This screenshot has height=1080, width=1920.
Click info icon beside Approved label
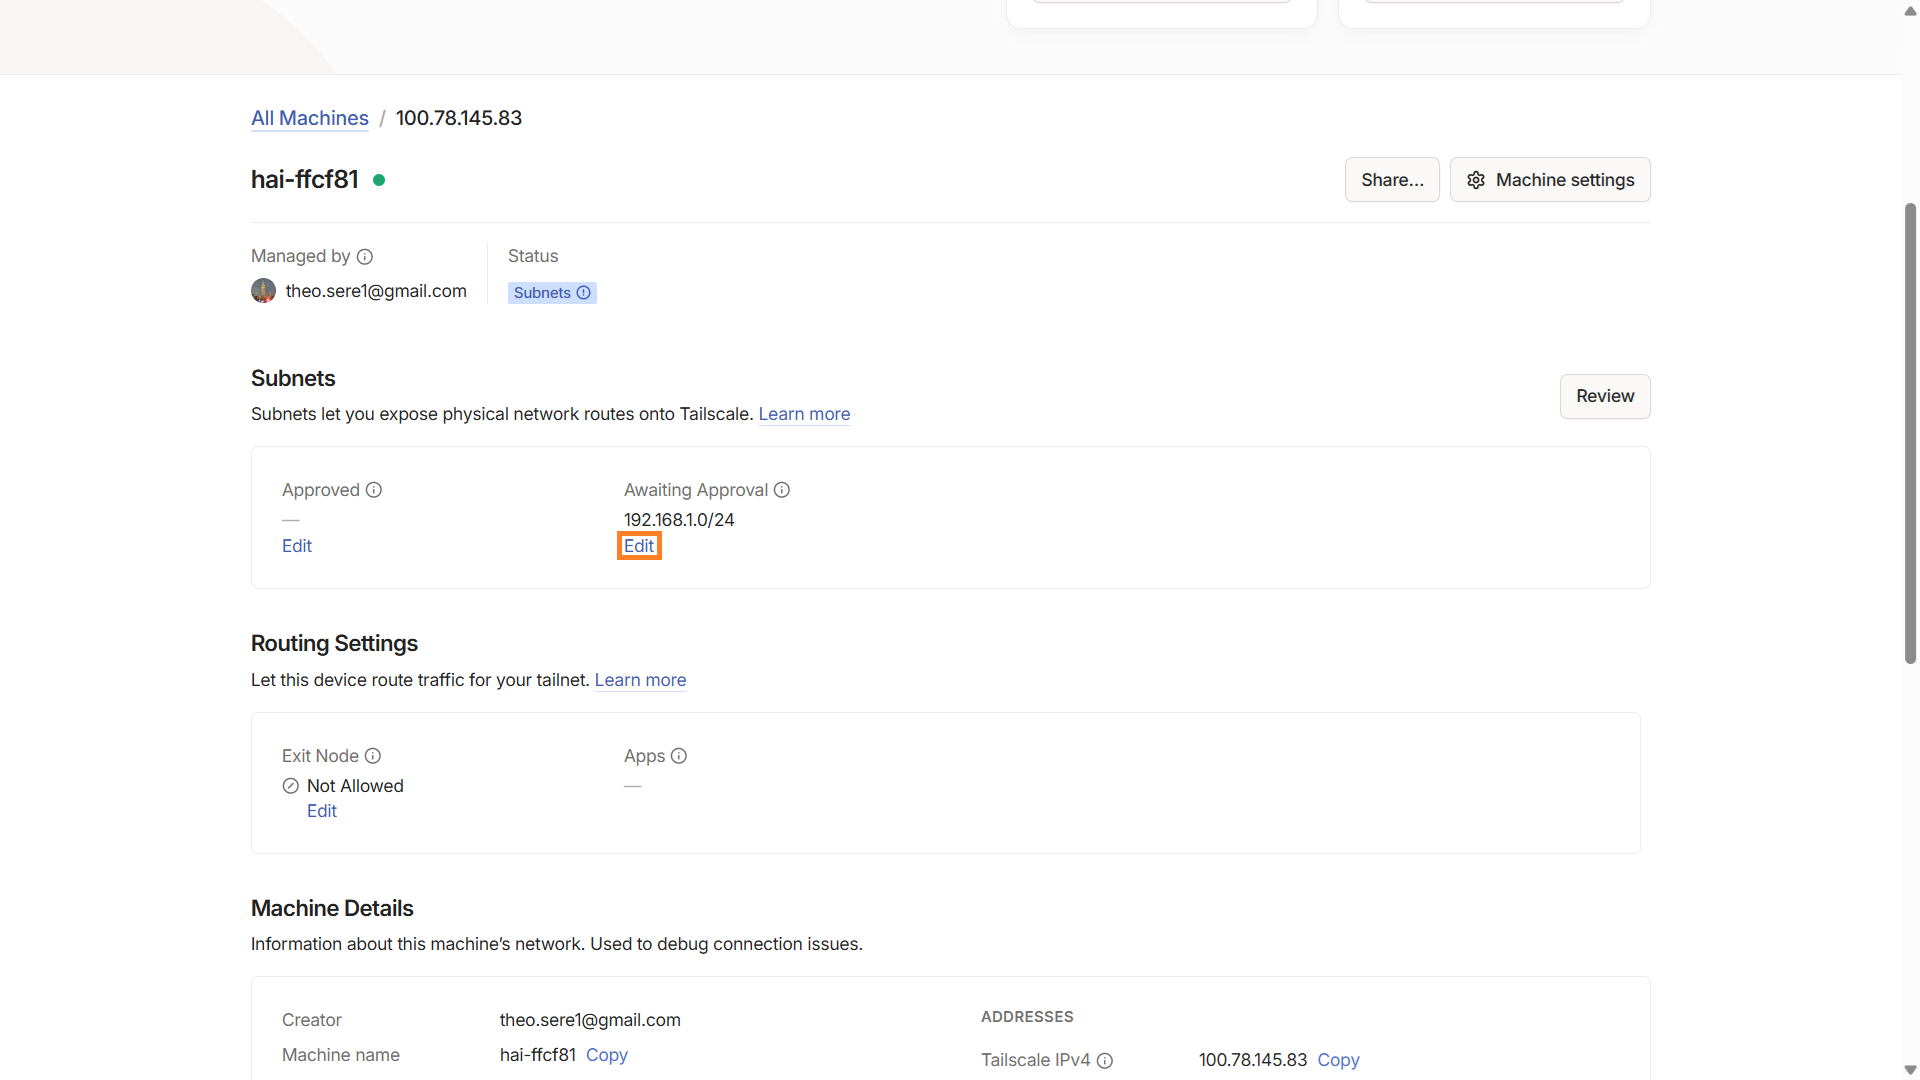coord(374,490)
